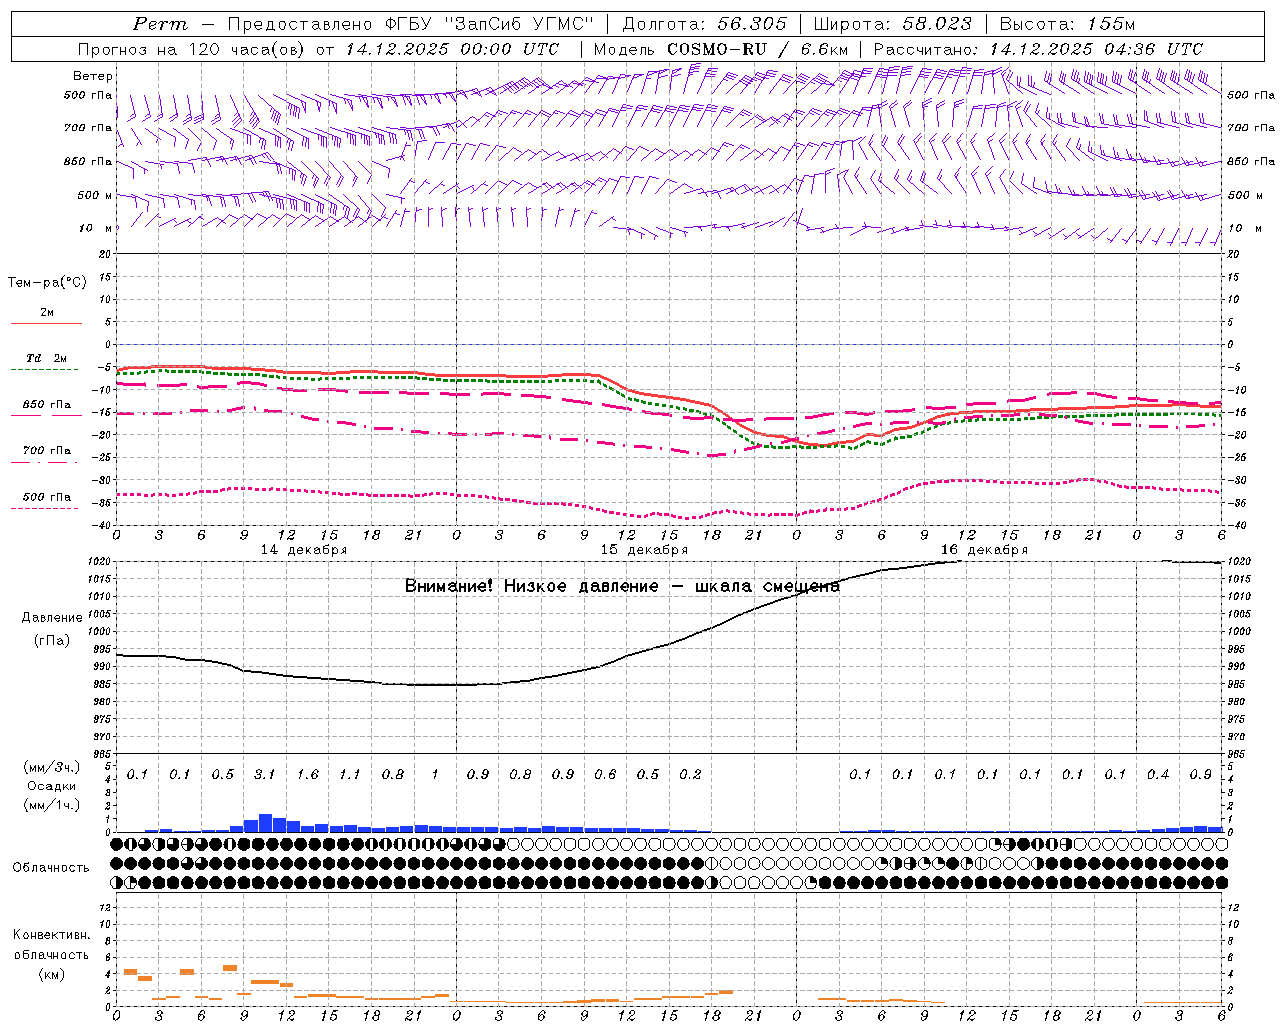Image resolution: width=1280 pixels, height=1024 pixels.
Task: Click the legend line sample under "Td 2м"
Action: point(45,370)
